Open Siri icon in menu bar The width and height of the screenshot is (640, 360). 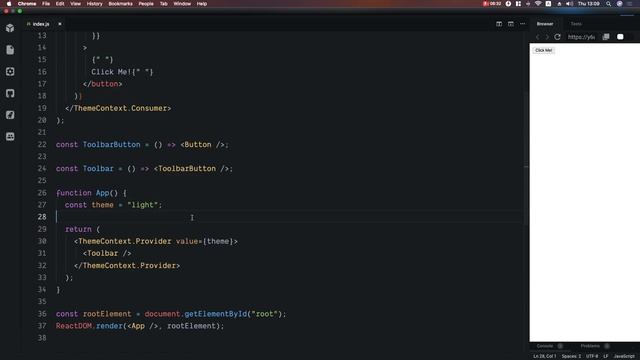(x=620, y=4)
